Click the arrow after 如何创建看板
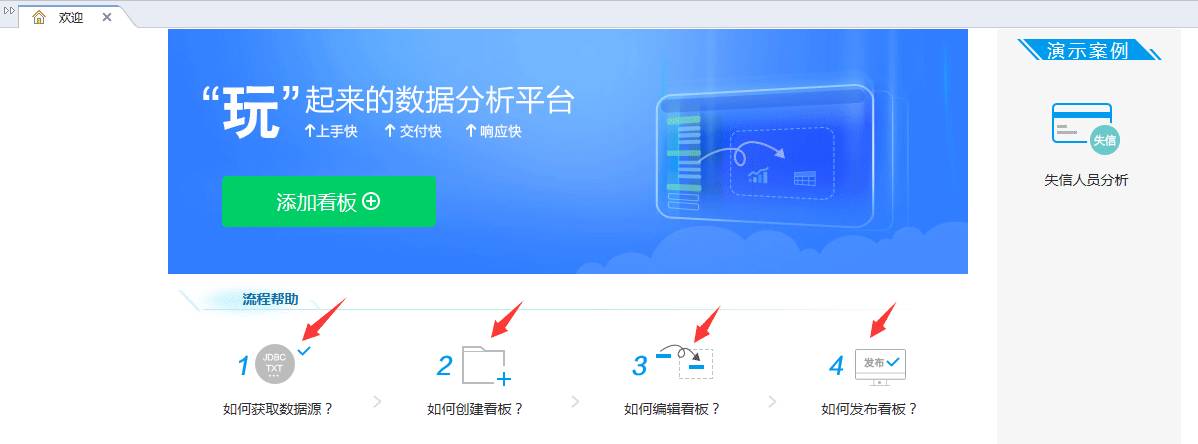The height and width of the screenshot is (444, 1198). (x=575, y=401)
